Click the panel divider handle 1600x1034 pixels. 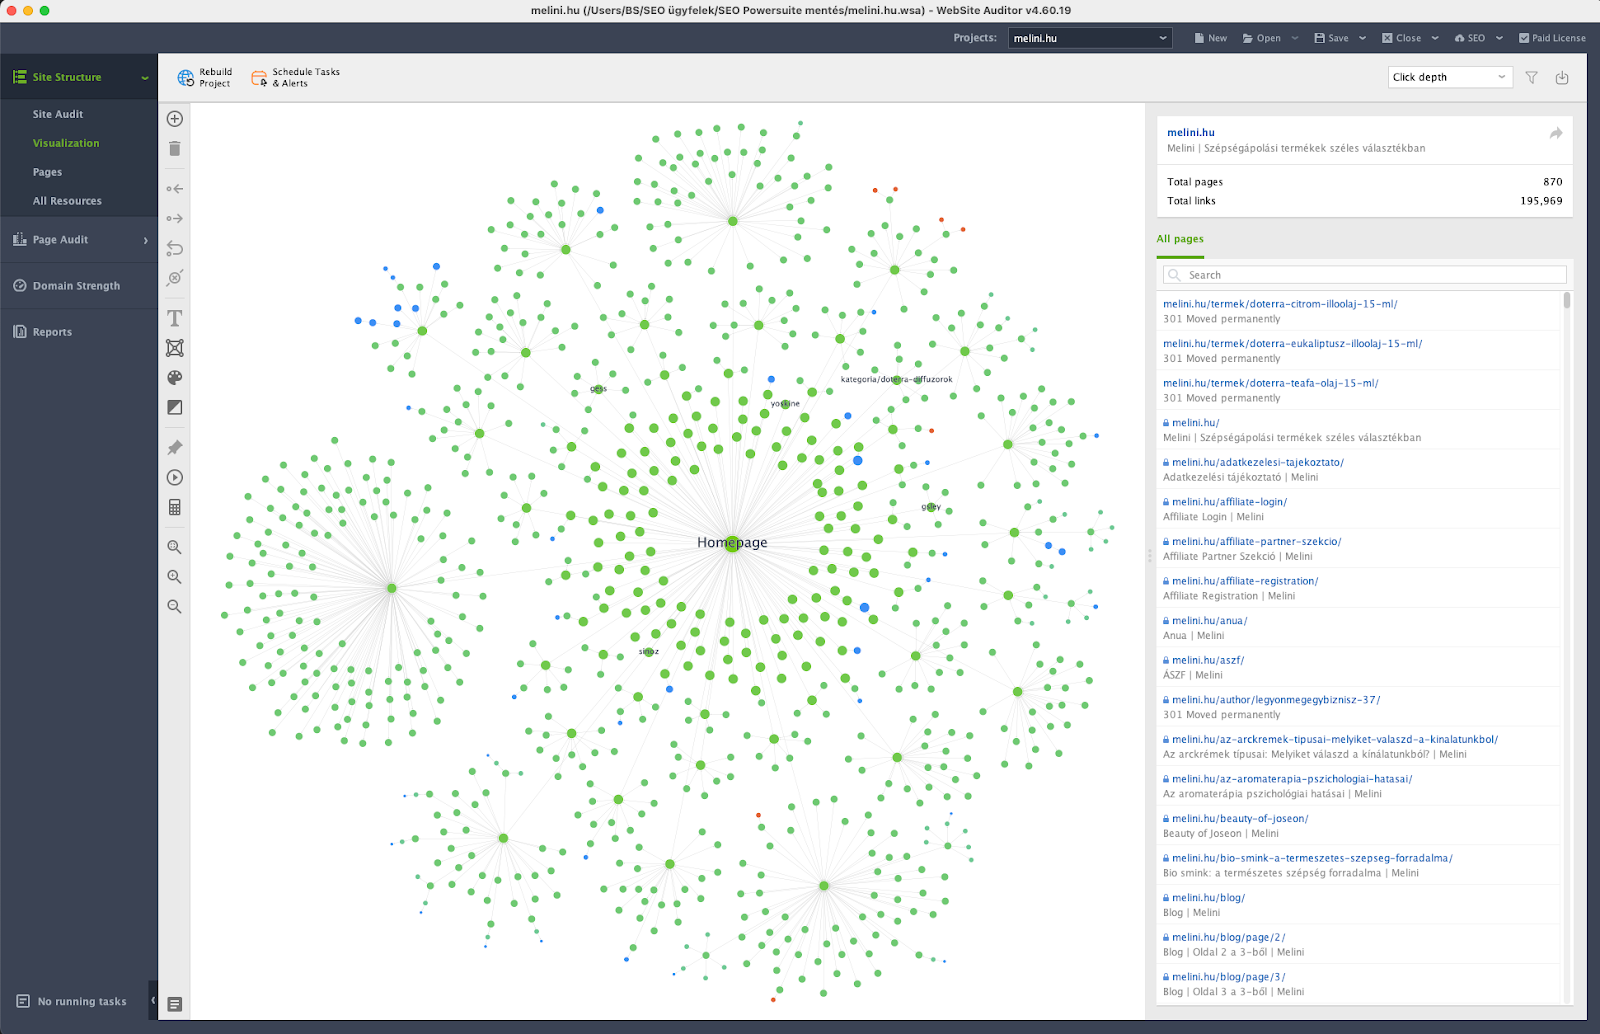coord(1149,555)
